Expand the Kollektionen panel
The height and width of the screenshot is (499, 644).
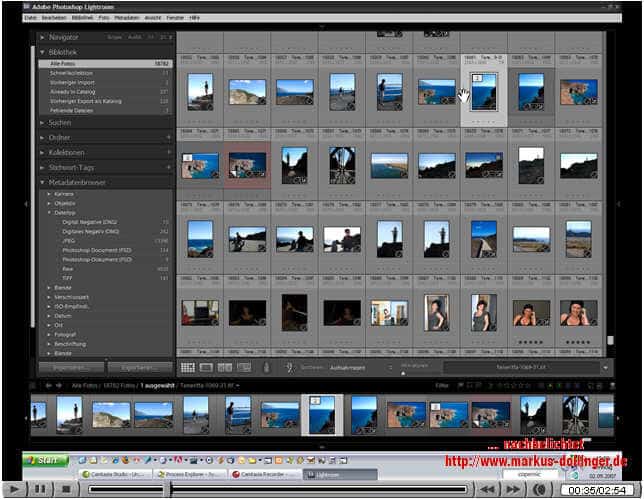pos(43,152)
